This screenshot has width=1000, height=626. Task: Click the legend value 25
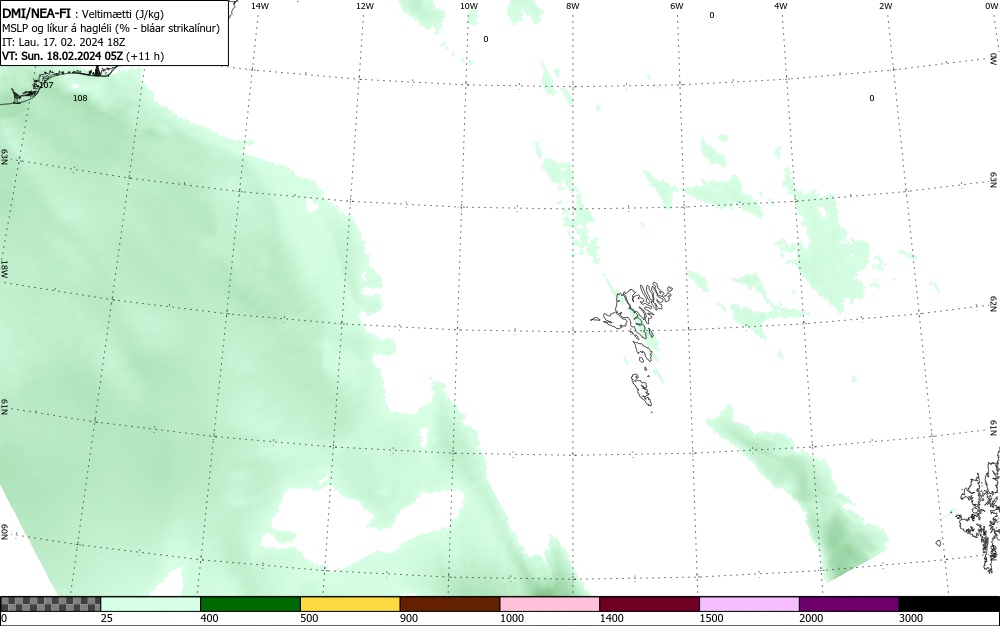click(x=107, y=618)
